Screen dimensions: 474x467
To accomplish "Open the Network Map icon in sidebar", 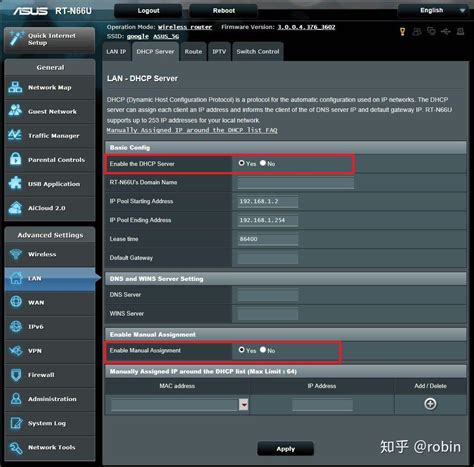I will pos(15,87).
